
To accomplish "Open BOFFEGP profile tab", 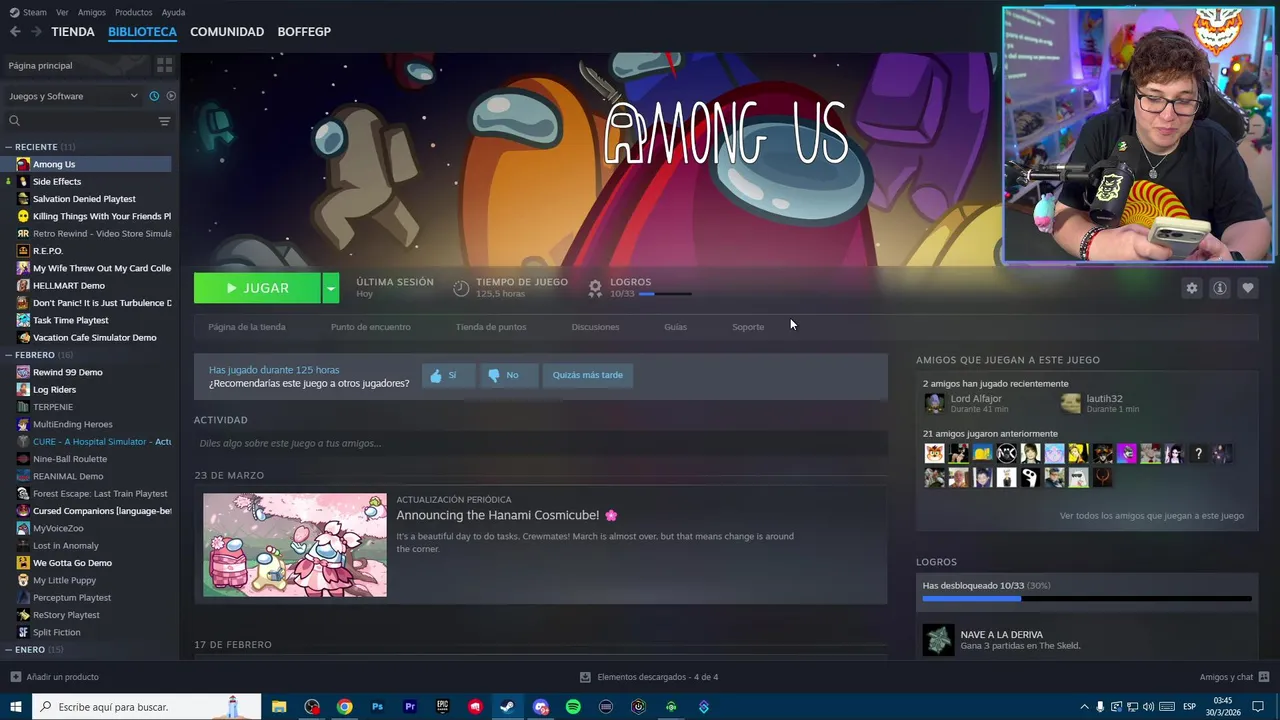I will tap(304, 32).
